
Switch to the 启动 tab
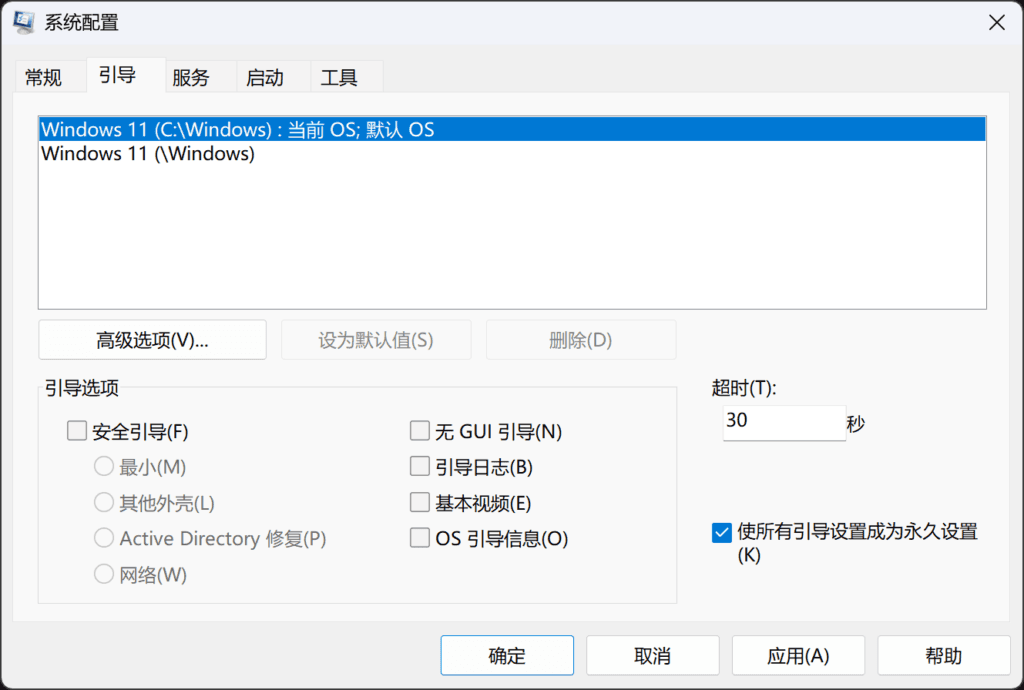(x=265, y=76)
